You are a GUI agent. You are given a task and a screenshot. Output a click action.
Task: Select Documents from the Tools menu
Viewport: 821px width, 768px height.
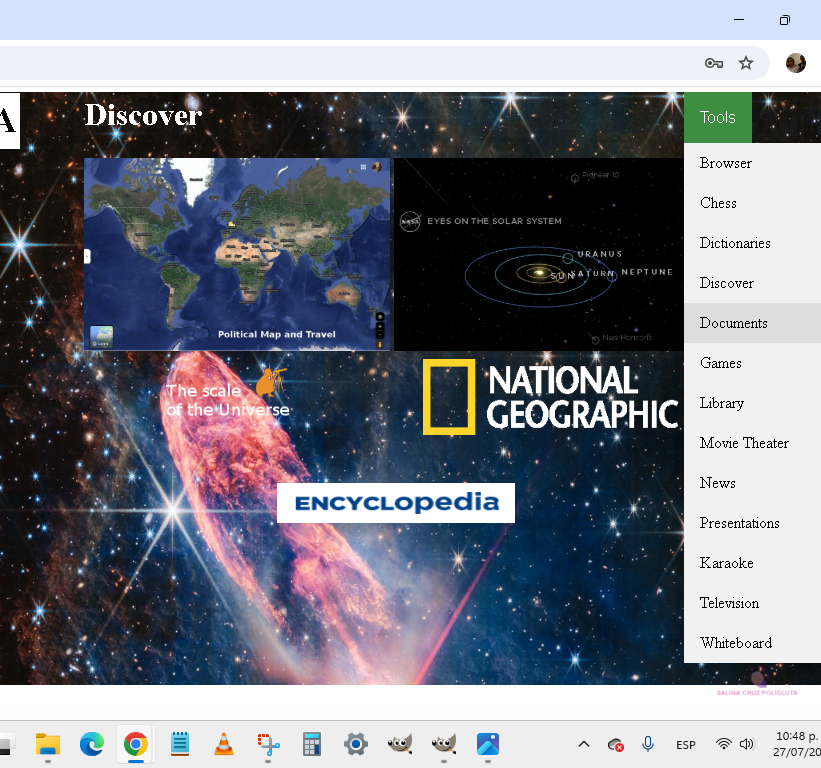tap(734, 323)
